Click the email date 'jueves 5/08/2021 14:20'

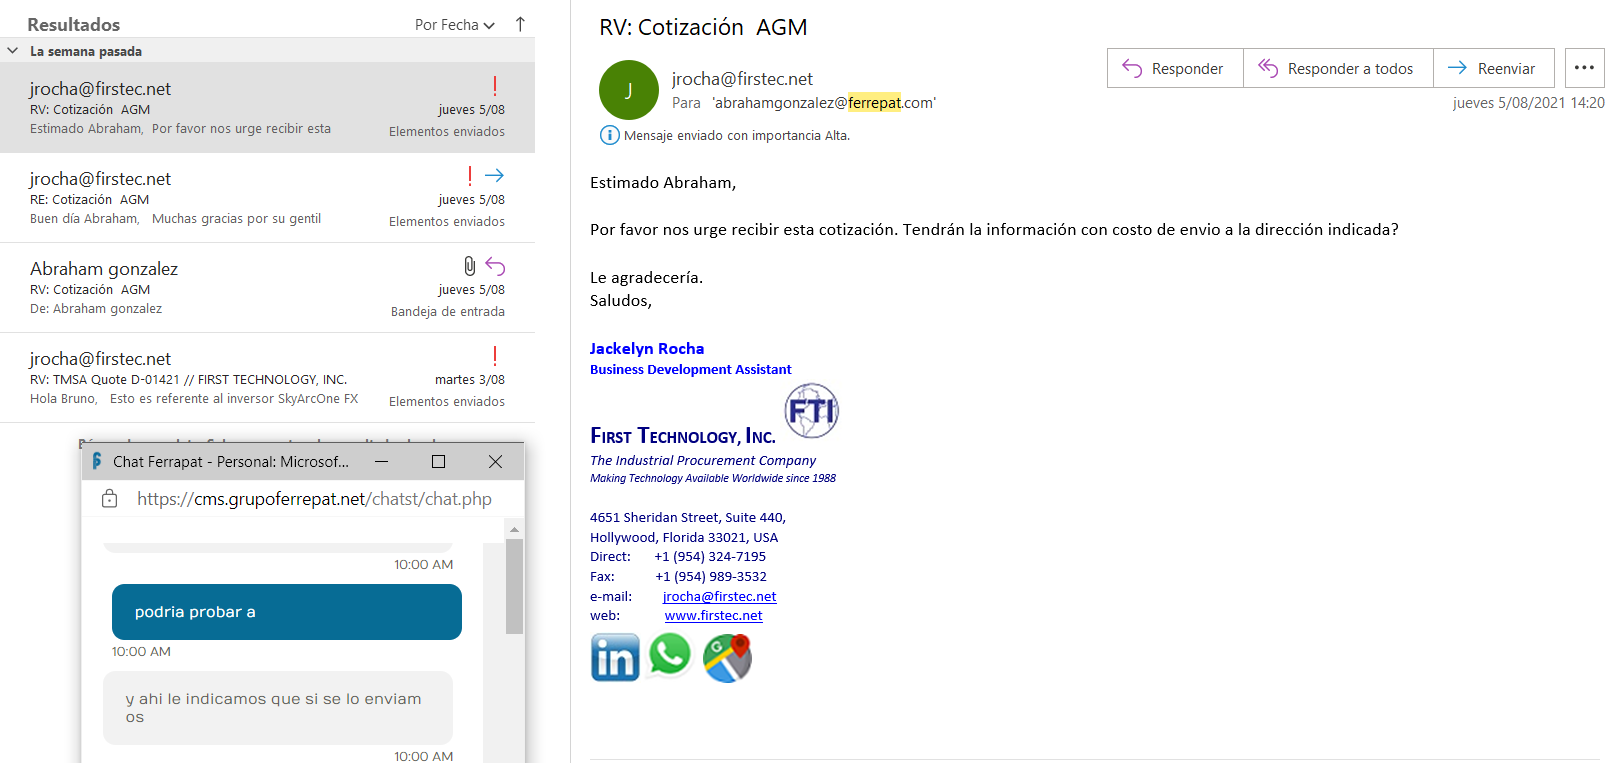(1528, 102)
